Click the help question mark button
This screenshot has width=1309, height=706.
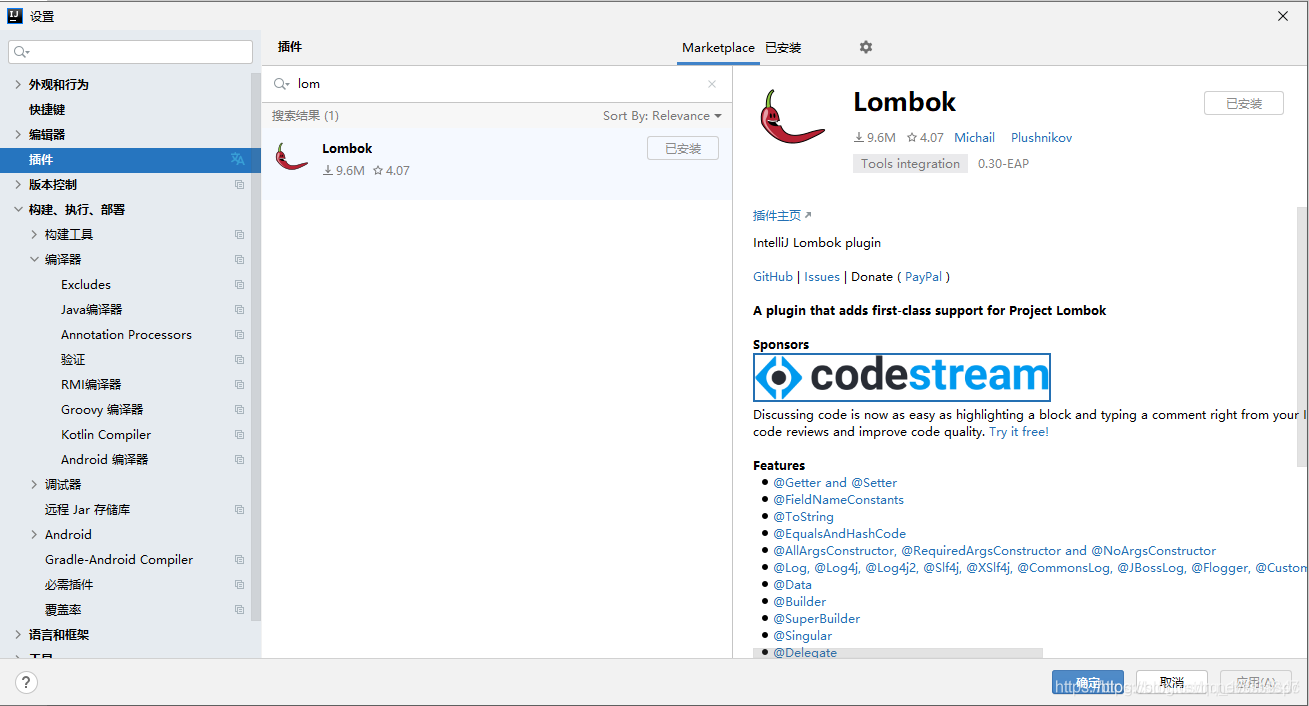(x=26, y=682)
